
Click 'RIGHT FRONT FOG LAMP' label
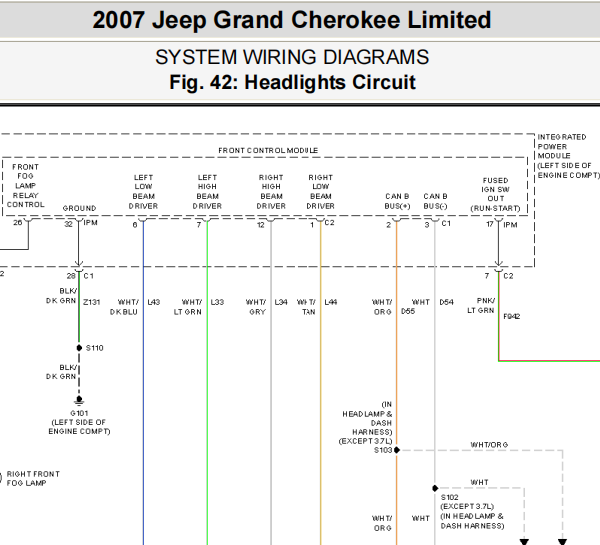click(33, 478)
